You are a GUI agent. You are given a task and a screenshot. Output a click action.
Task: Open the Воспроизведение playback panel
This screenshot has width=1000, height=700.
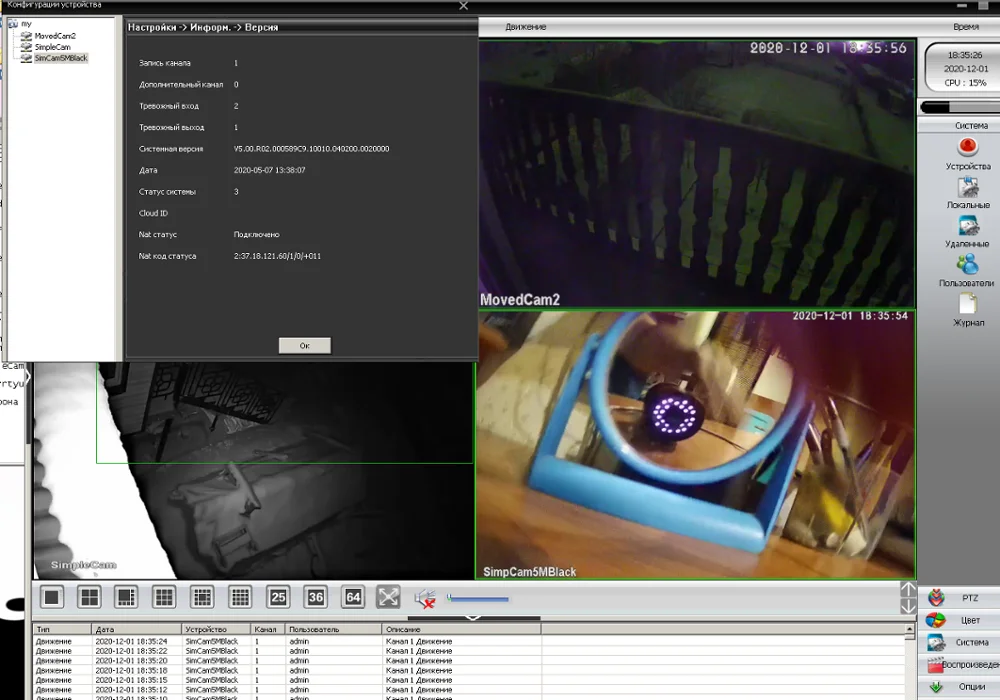(960, 664)
